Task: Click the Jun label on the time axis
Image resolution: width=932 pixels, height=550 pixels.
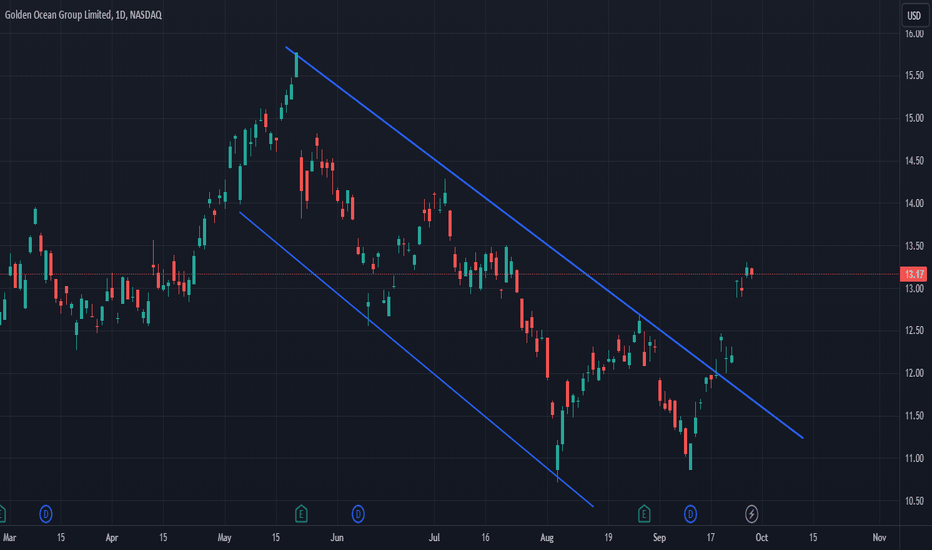Action: [x=337, y=538]
